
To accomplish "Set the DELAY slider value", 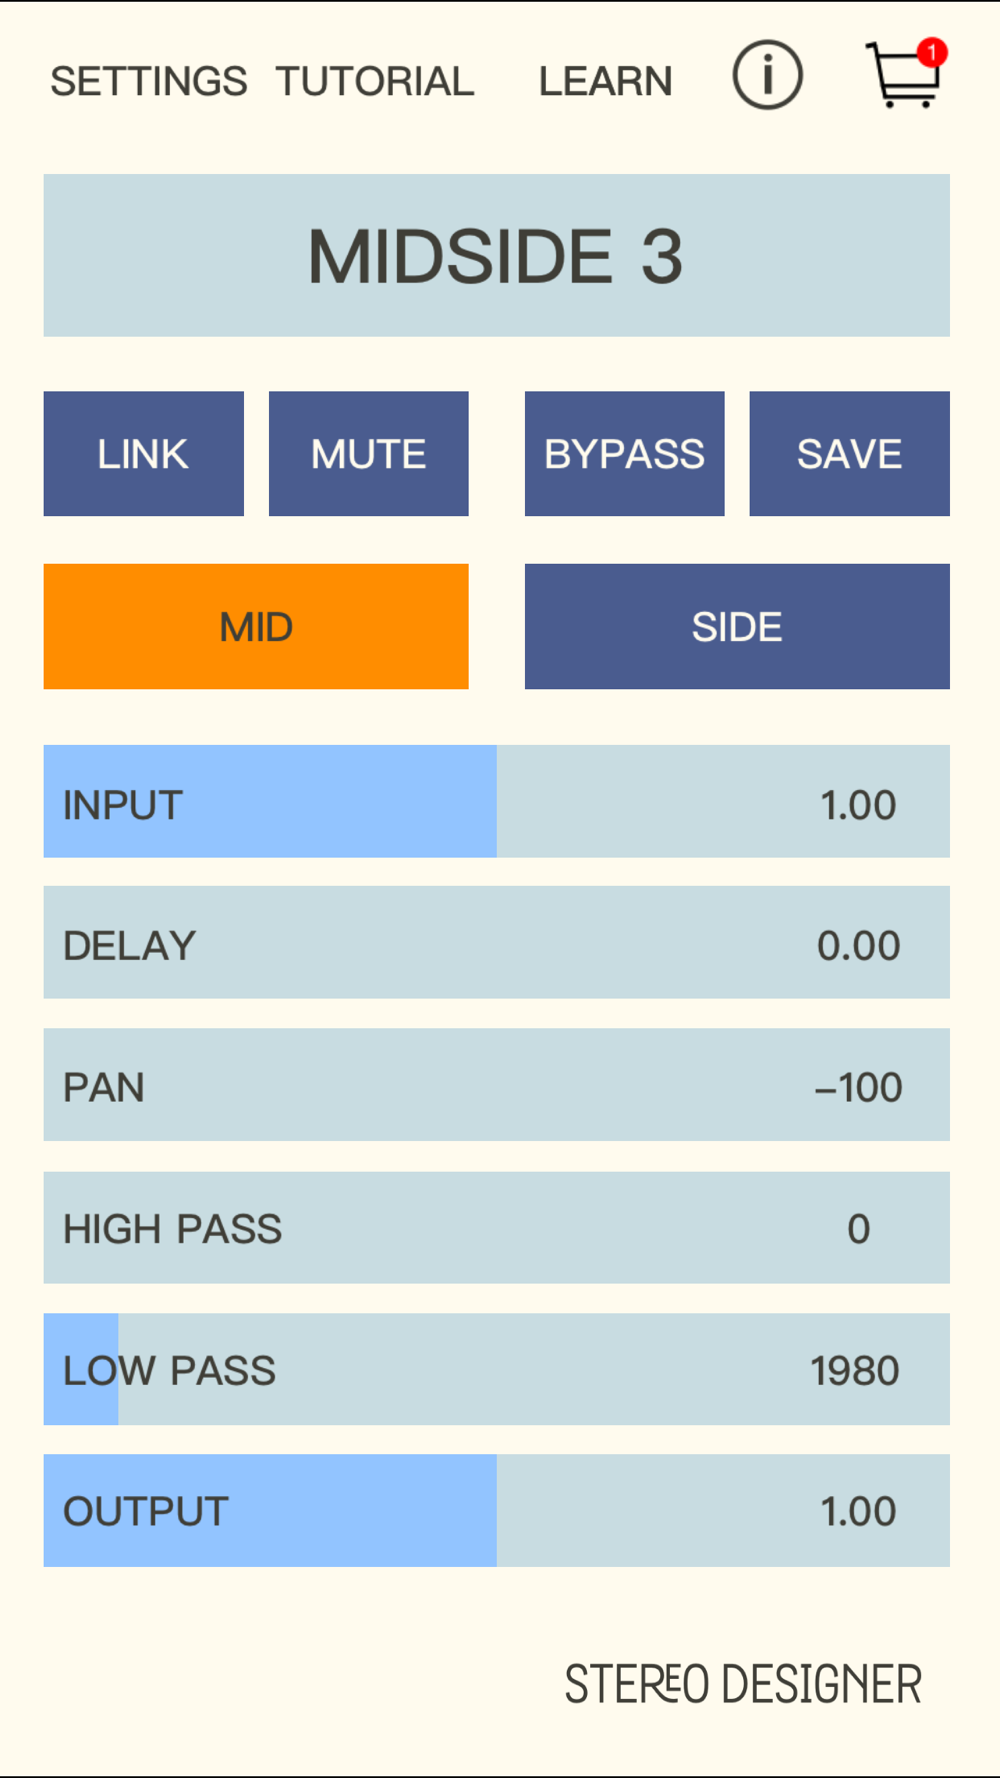I will (x=497, y=942).
